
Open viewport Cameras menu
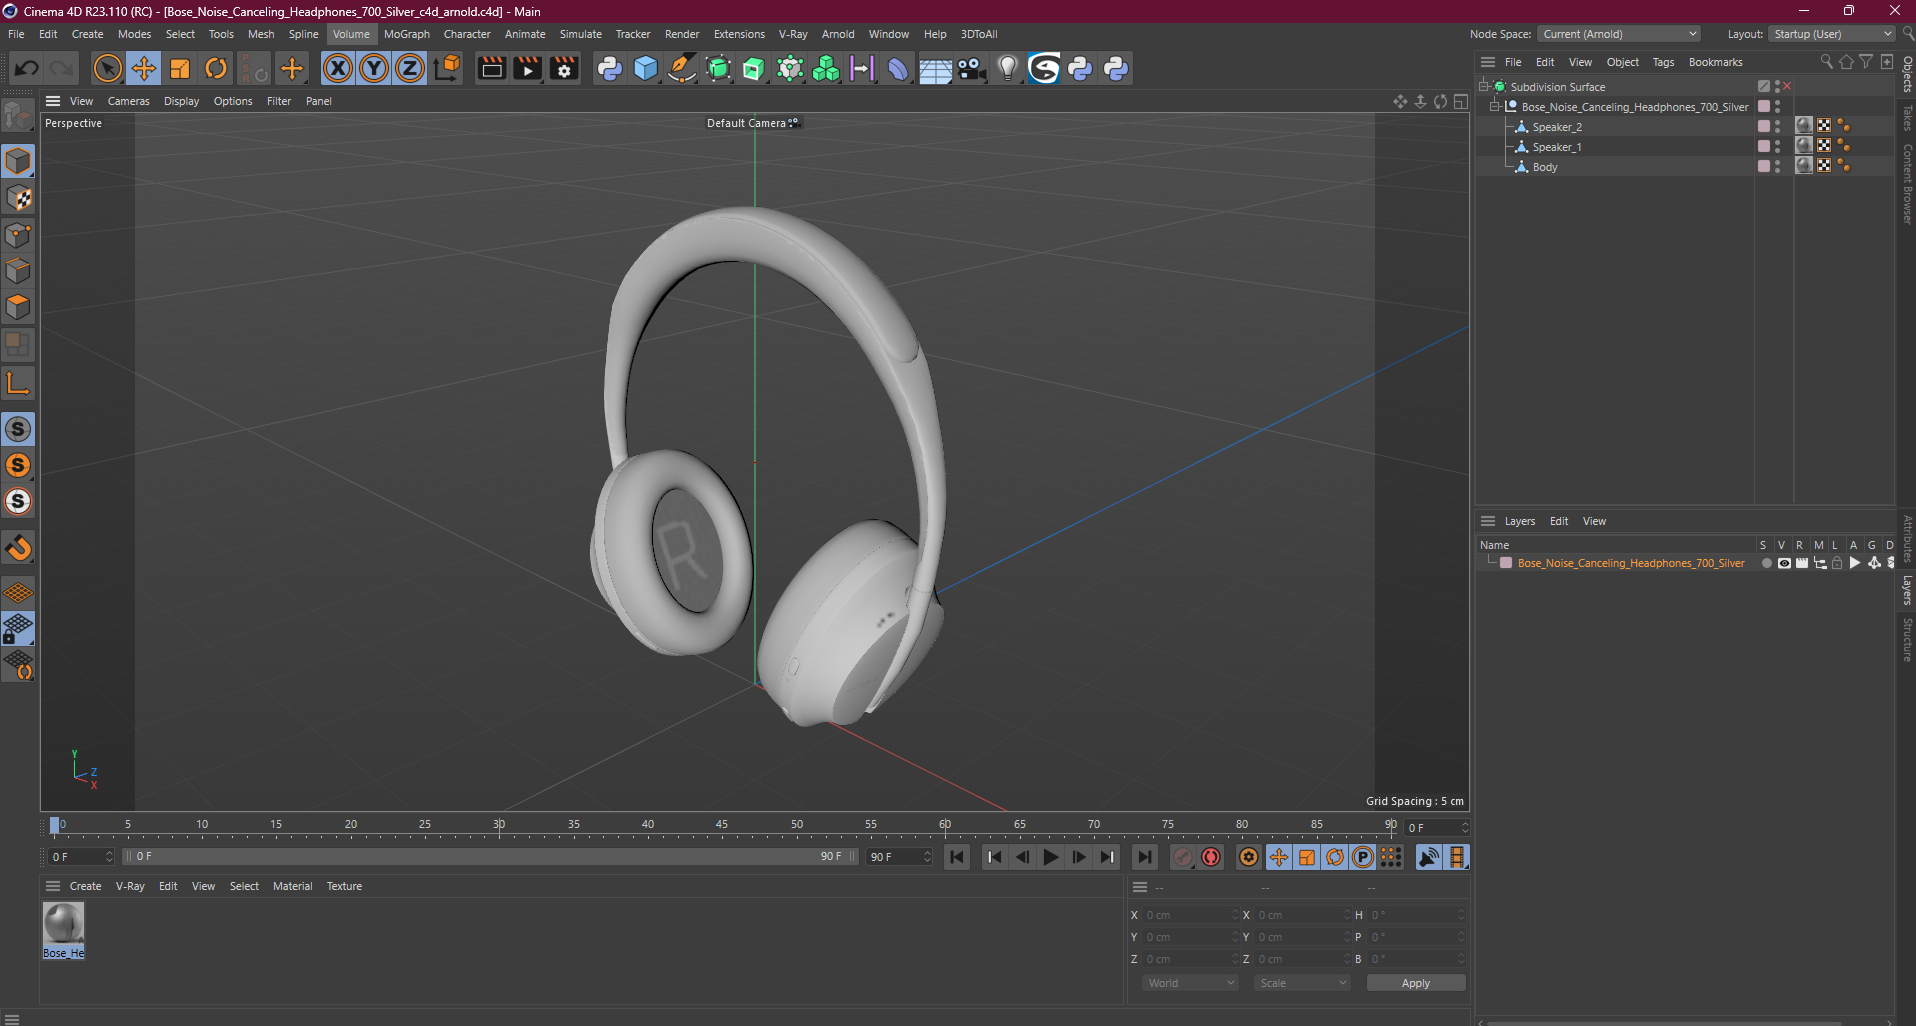pos(128,101)
